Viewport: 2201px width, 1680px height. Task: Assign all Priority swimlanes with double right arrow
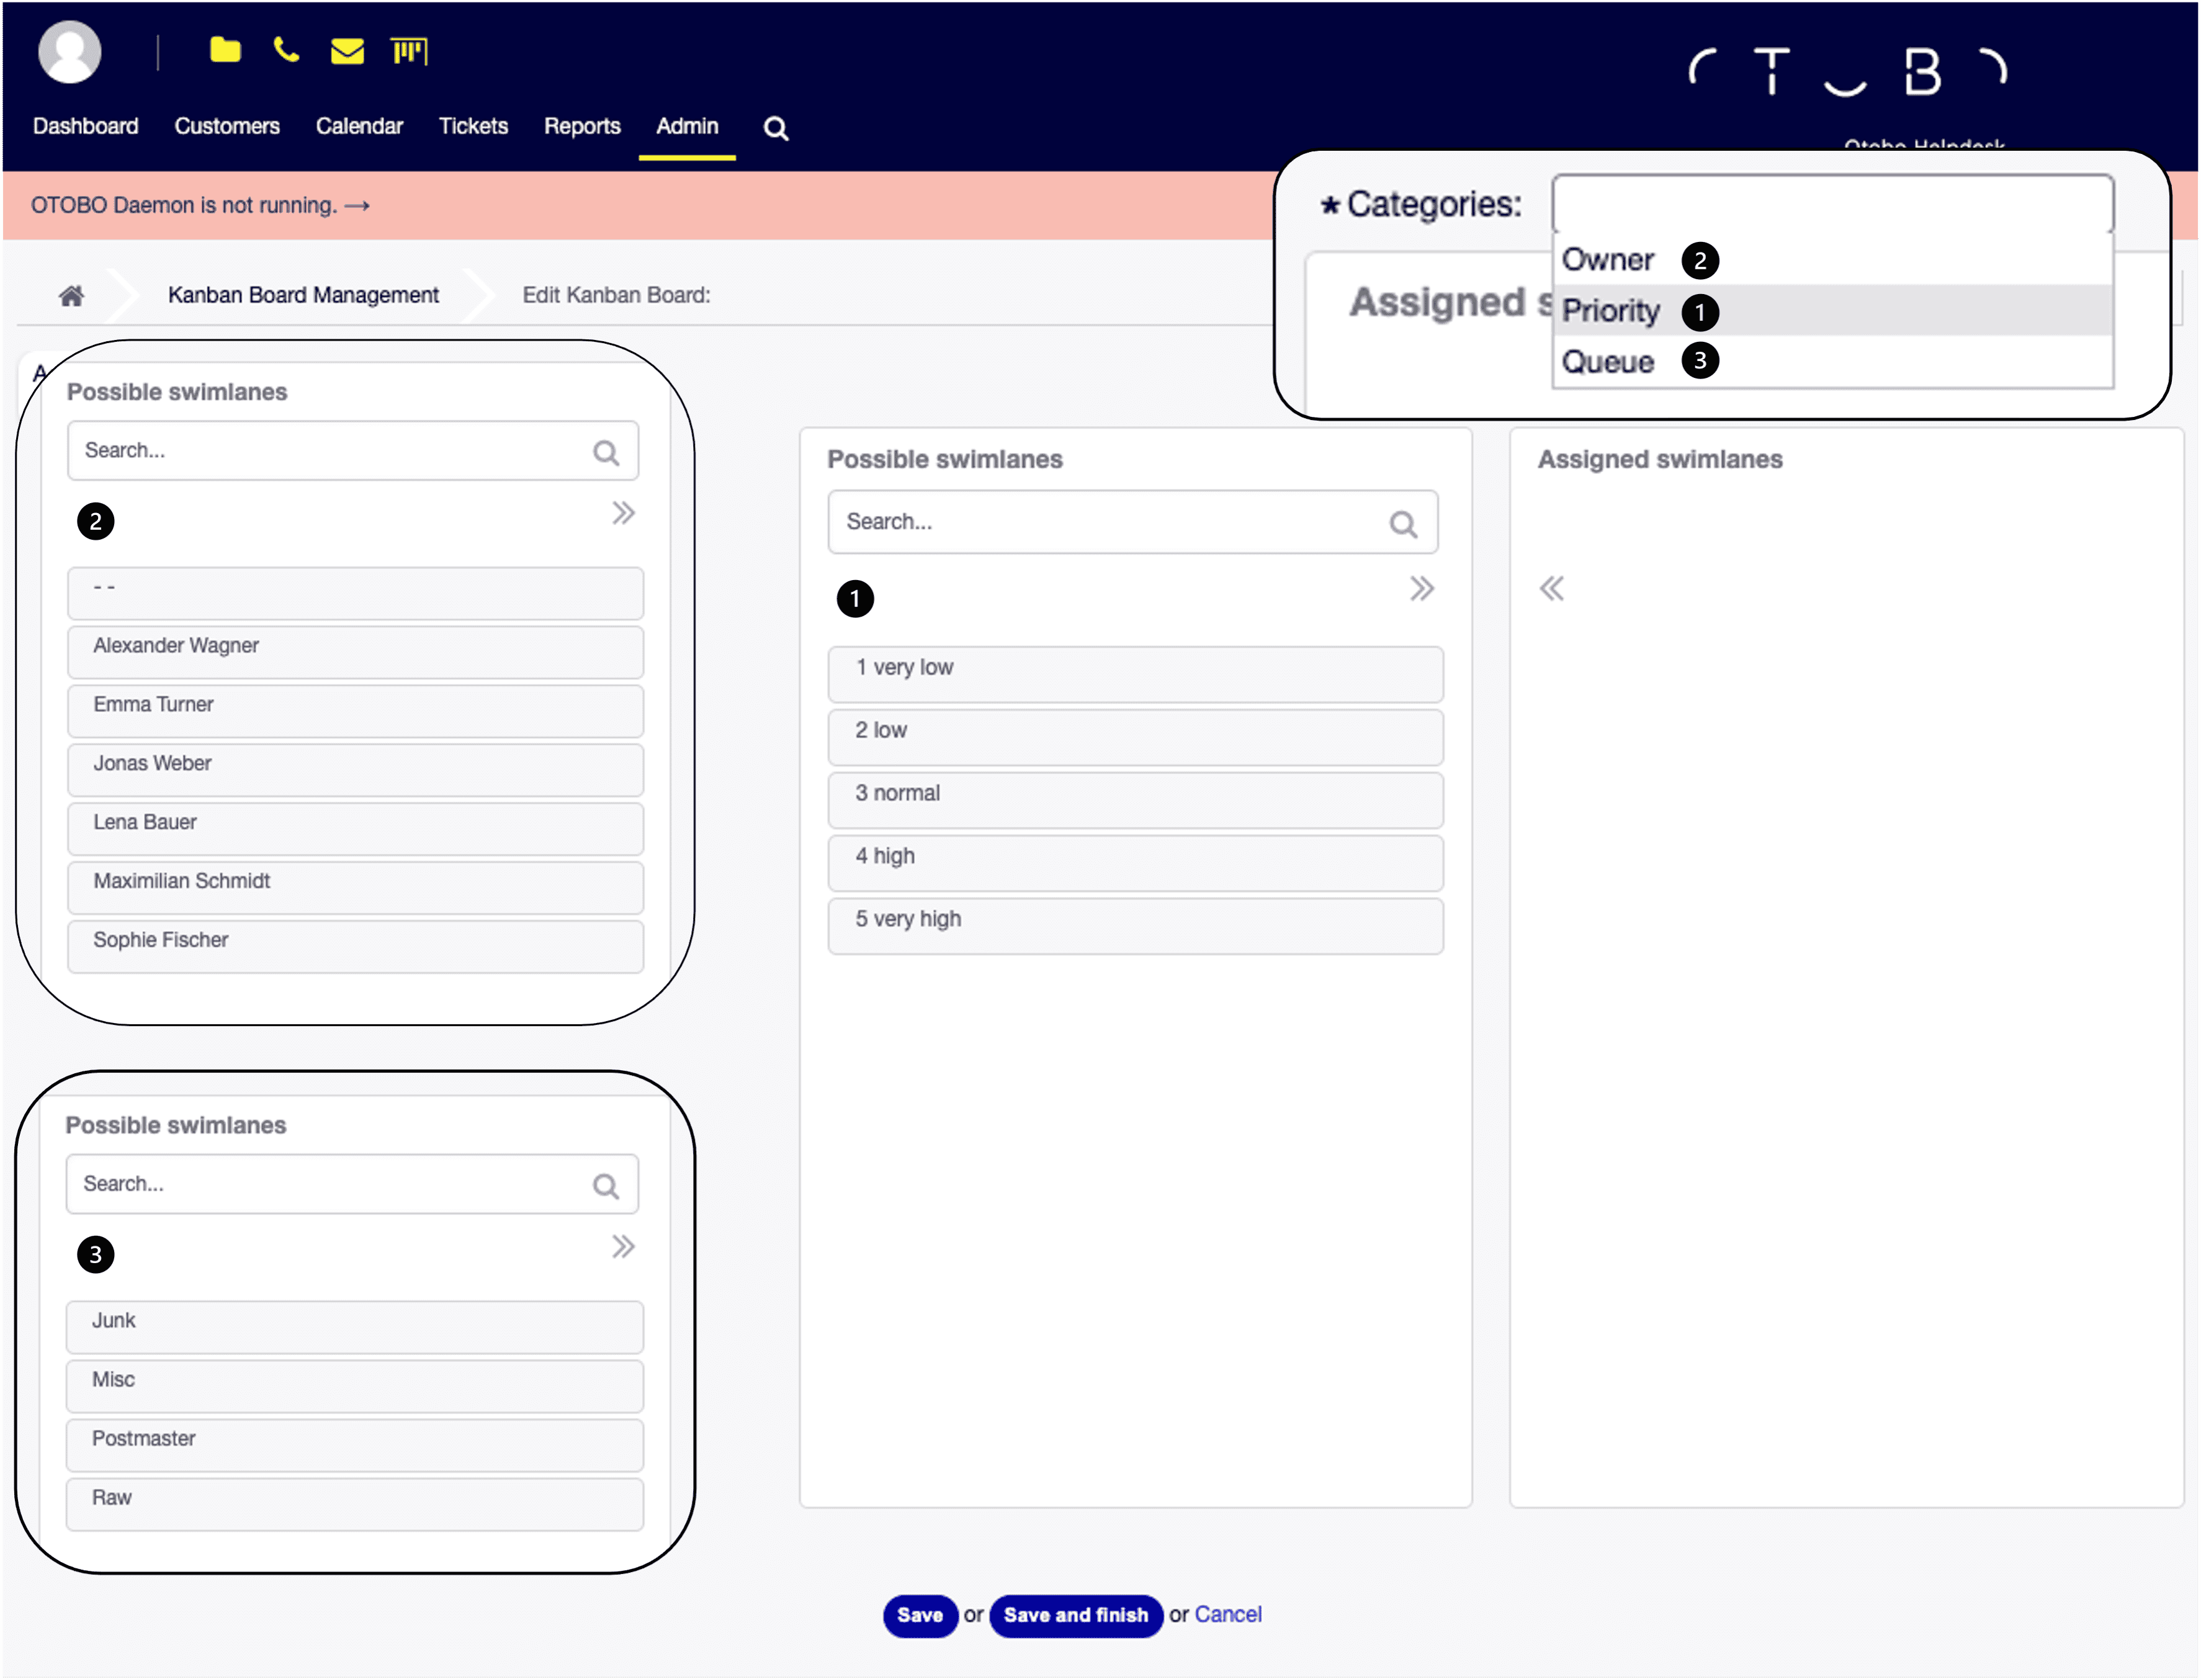pyautogui.click(x=1421, y=588)
